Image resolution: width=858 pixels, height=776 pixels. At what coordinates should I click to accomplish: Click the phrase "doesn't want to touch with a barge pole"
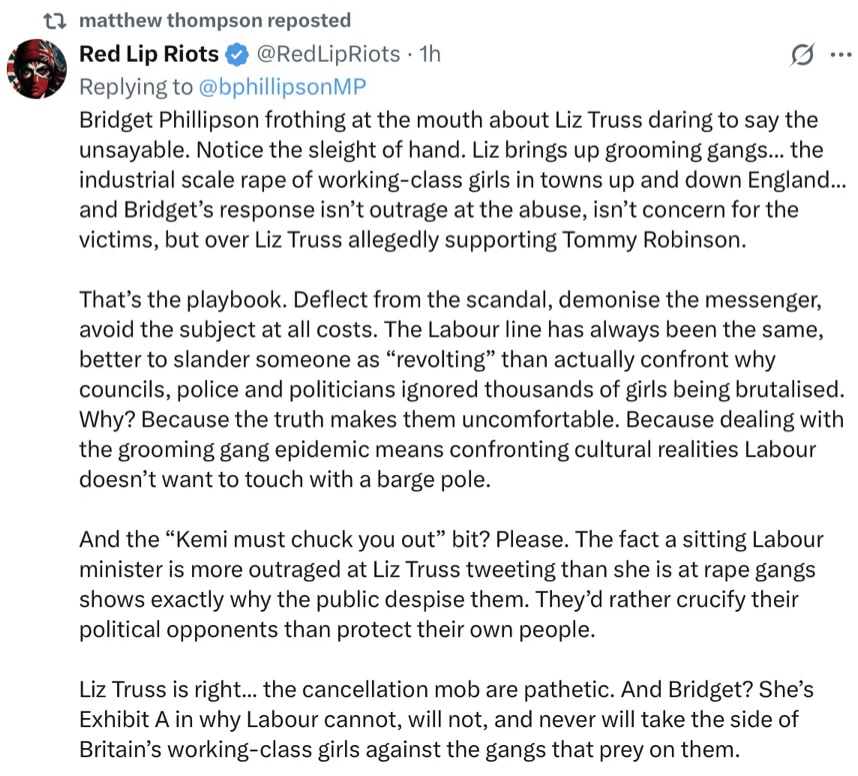click(x=285, y=479)
